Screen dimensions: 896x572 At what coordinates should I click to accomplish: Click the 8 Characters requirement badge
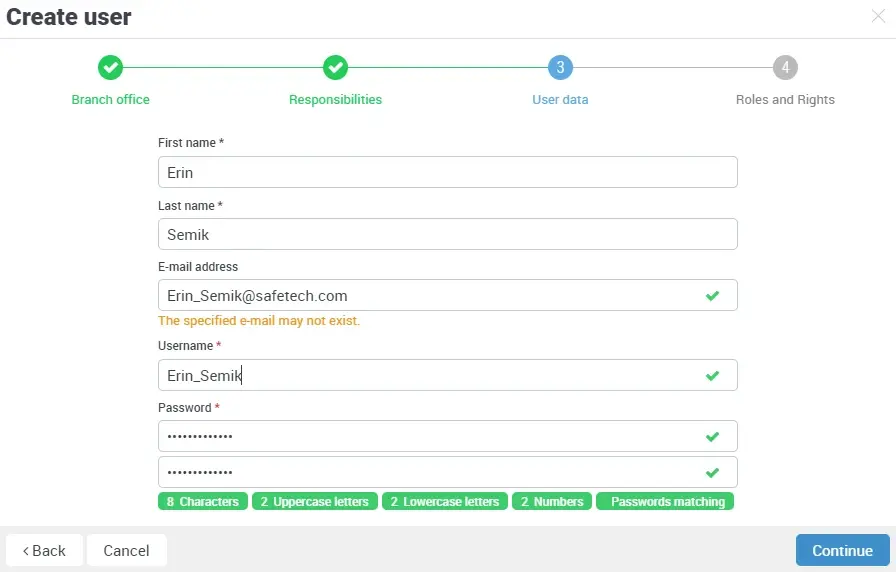(203, 501)
